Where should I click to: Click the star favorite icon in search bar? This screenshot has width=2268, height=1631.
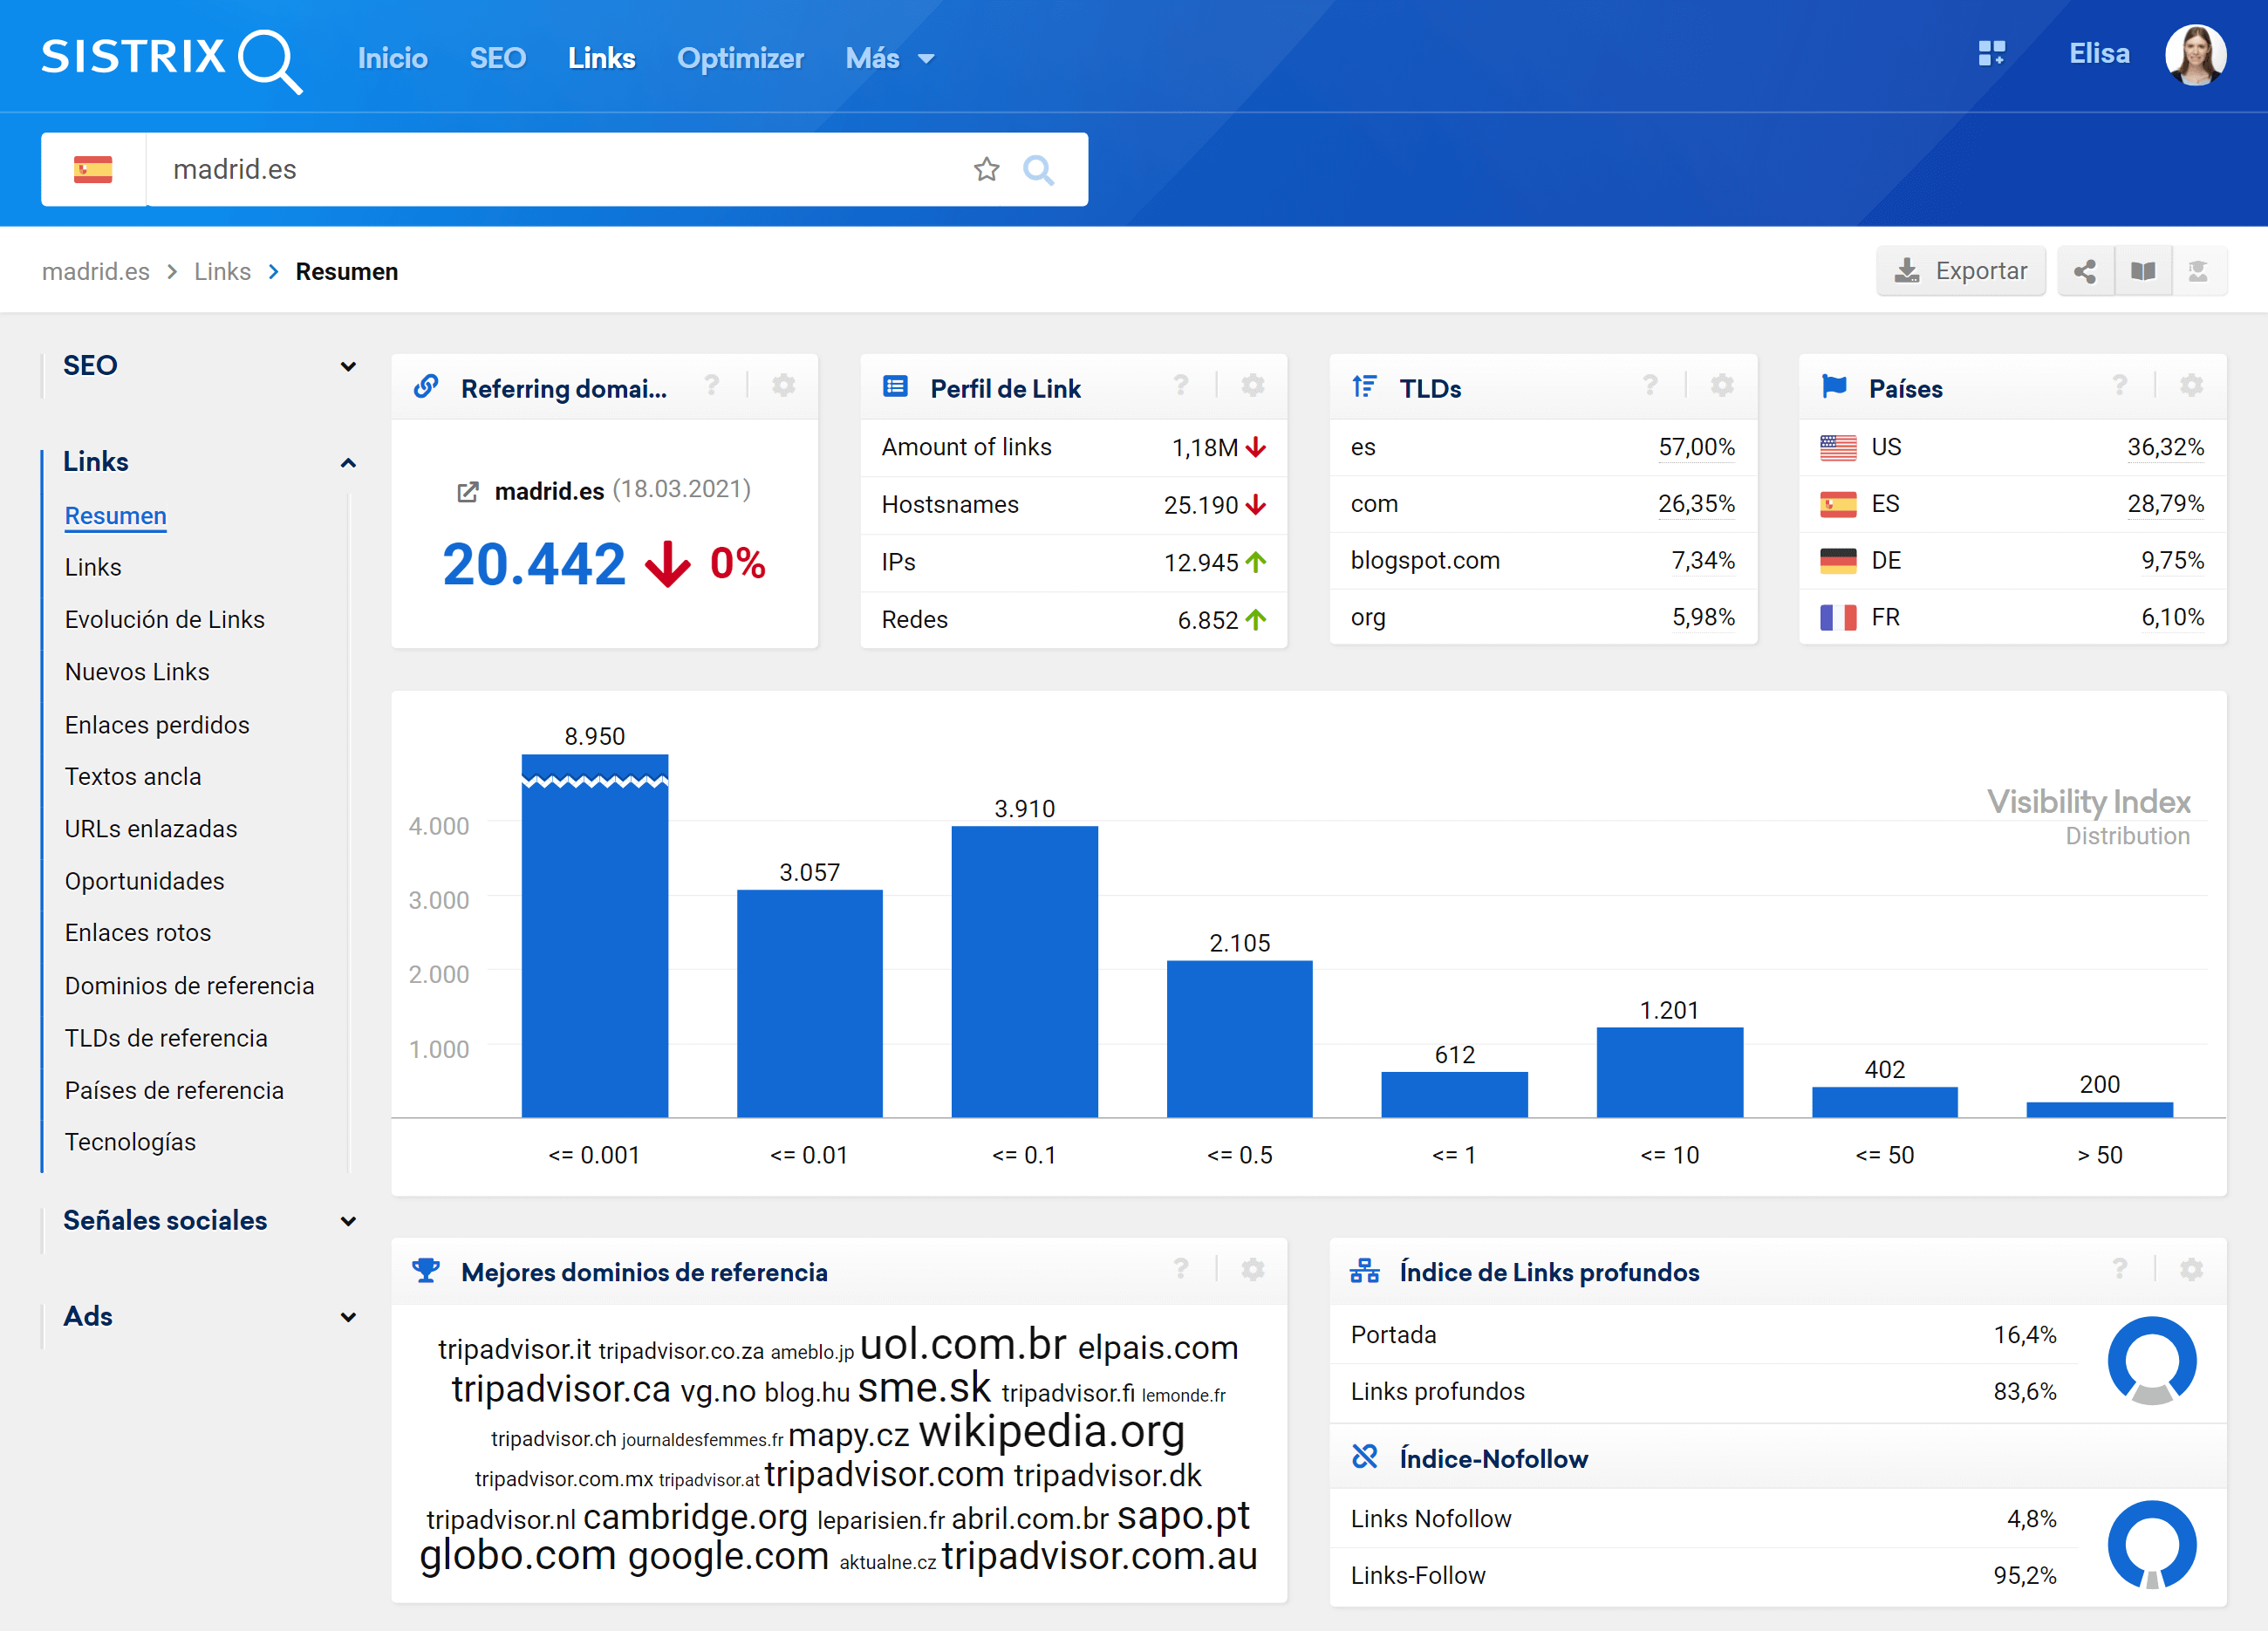(x=986, y=170)
